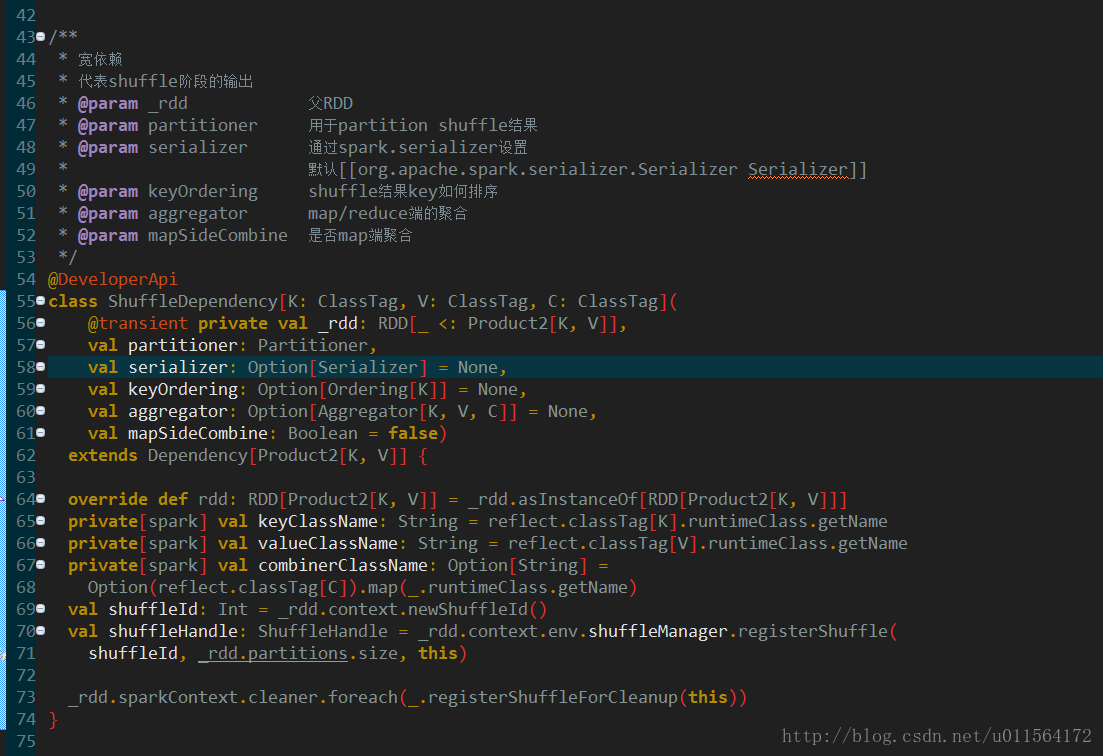Click registerShuffle method call on line 70

point(813,632)
